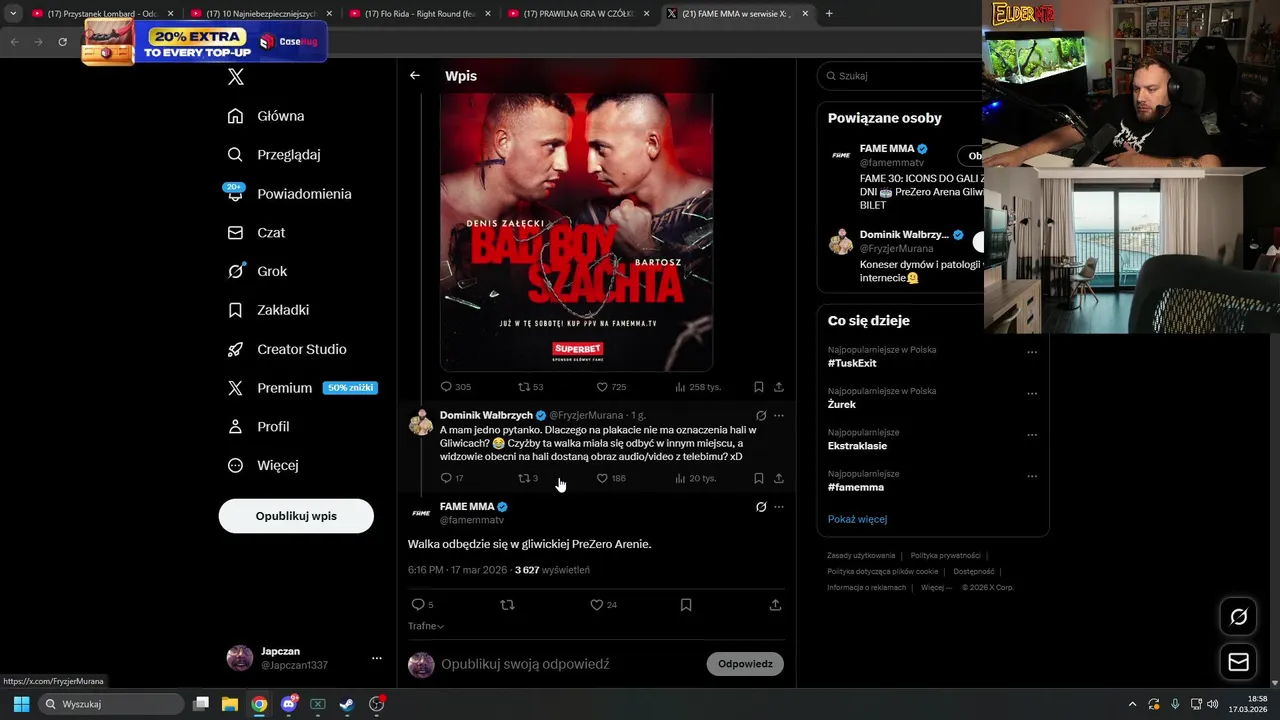The height and width of the screenshot is (720, 1280).
Task: Reply to Dominik's tweet with 17 comments
Action: [x=452, y=478]
